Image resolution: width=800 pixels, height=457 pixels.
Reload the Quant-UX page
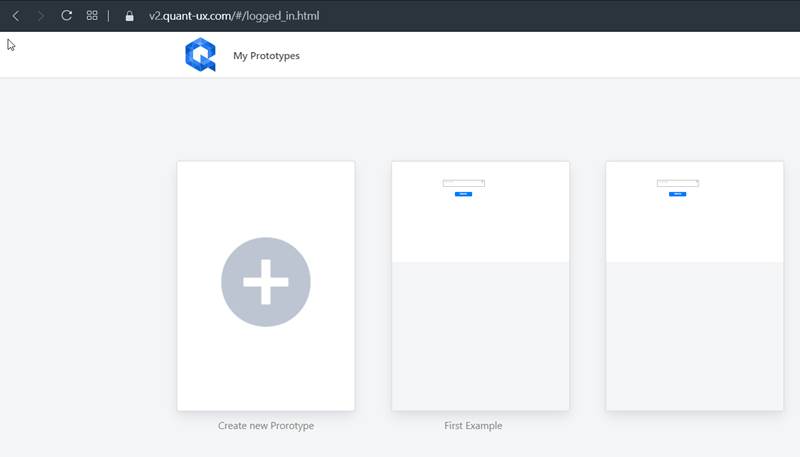tap(66, 16)
